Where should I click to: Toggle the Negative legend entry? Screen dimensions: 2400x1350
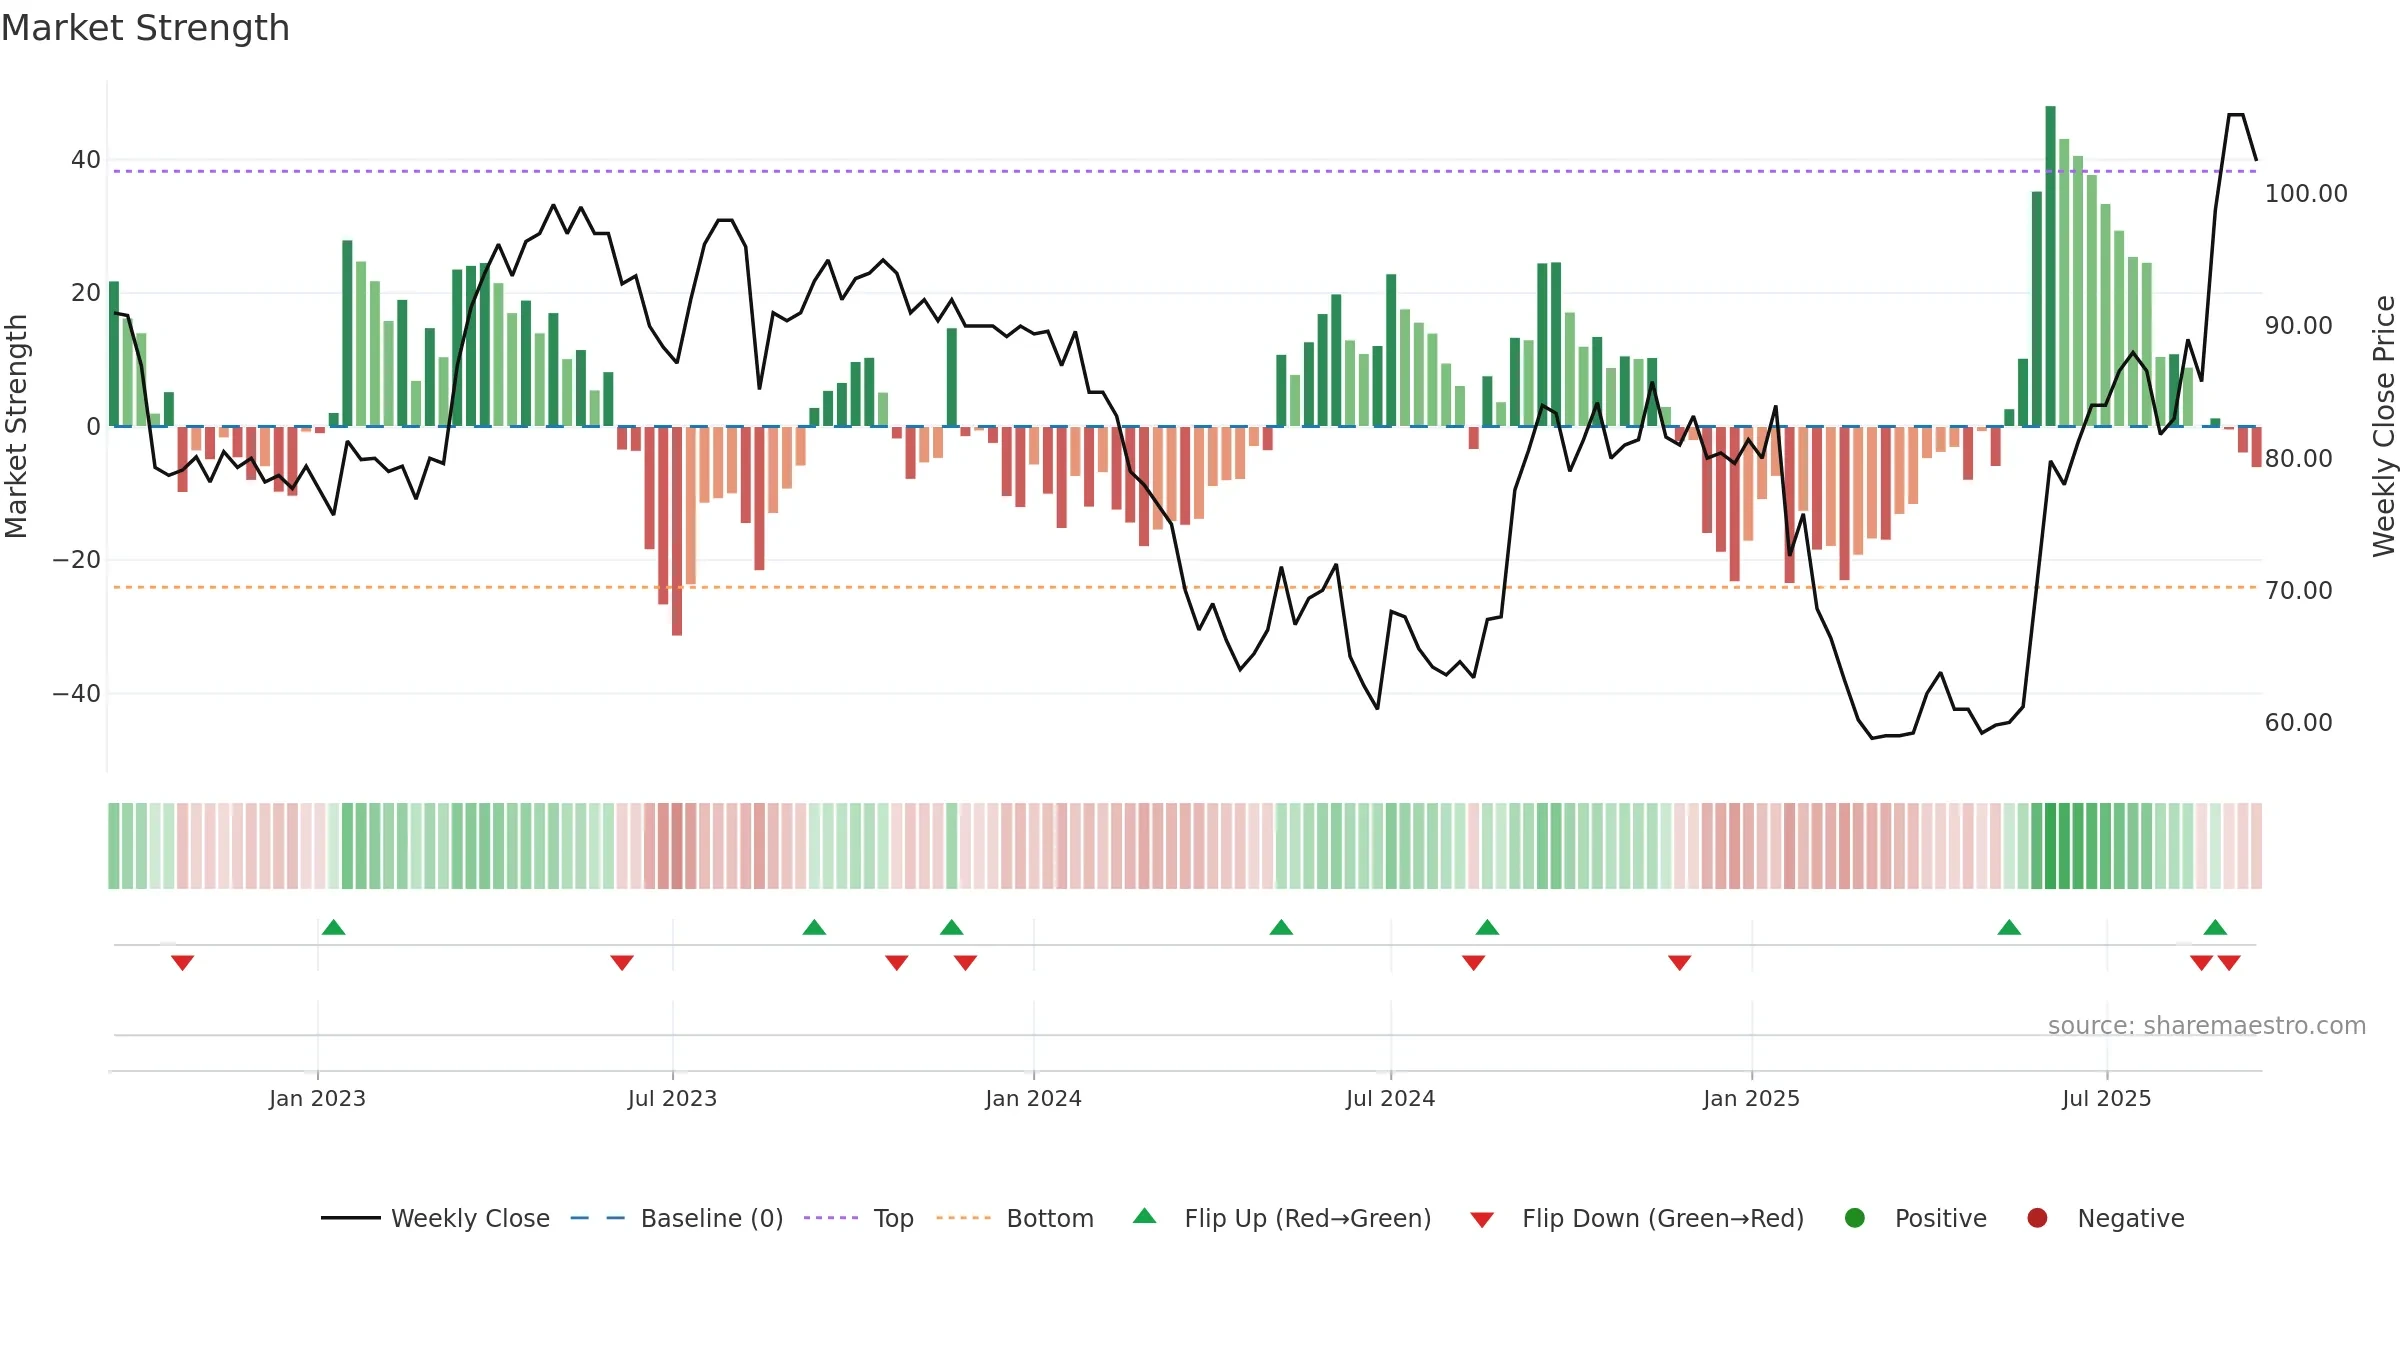2105,1218
